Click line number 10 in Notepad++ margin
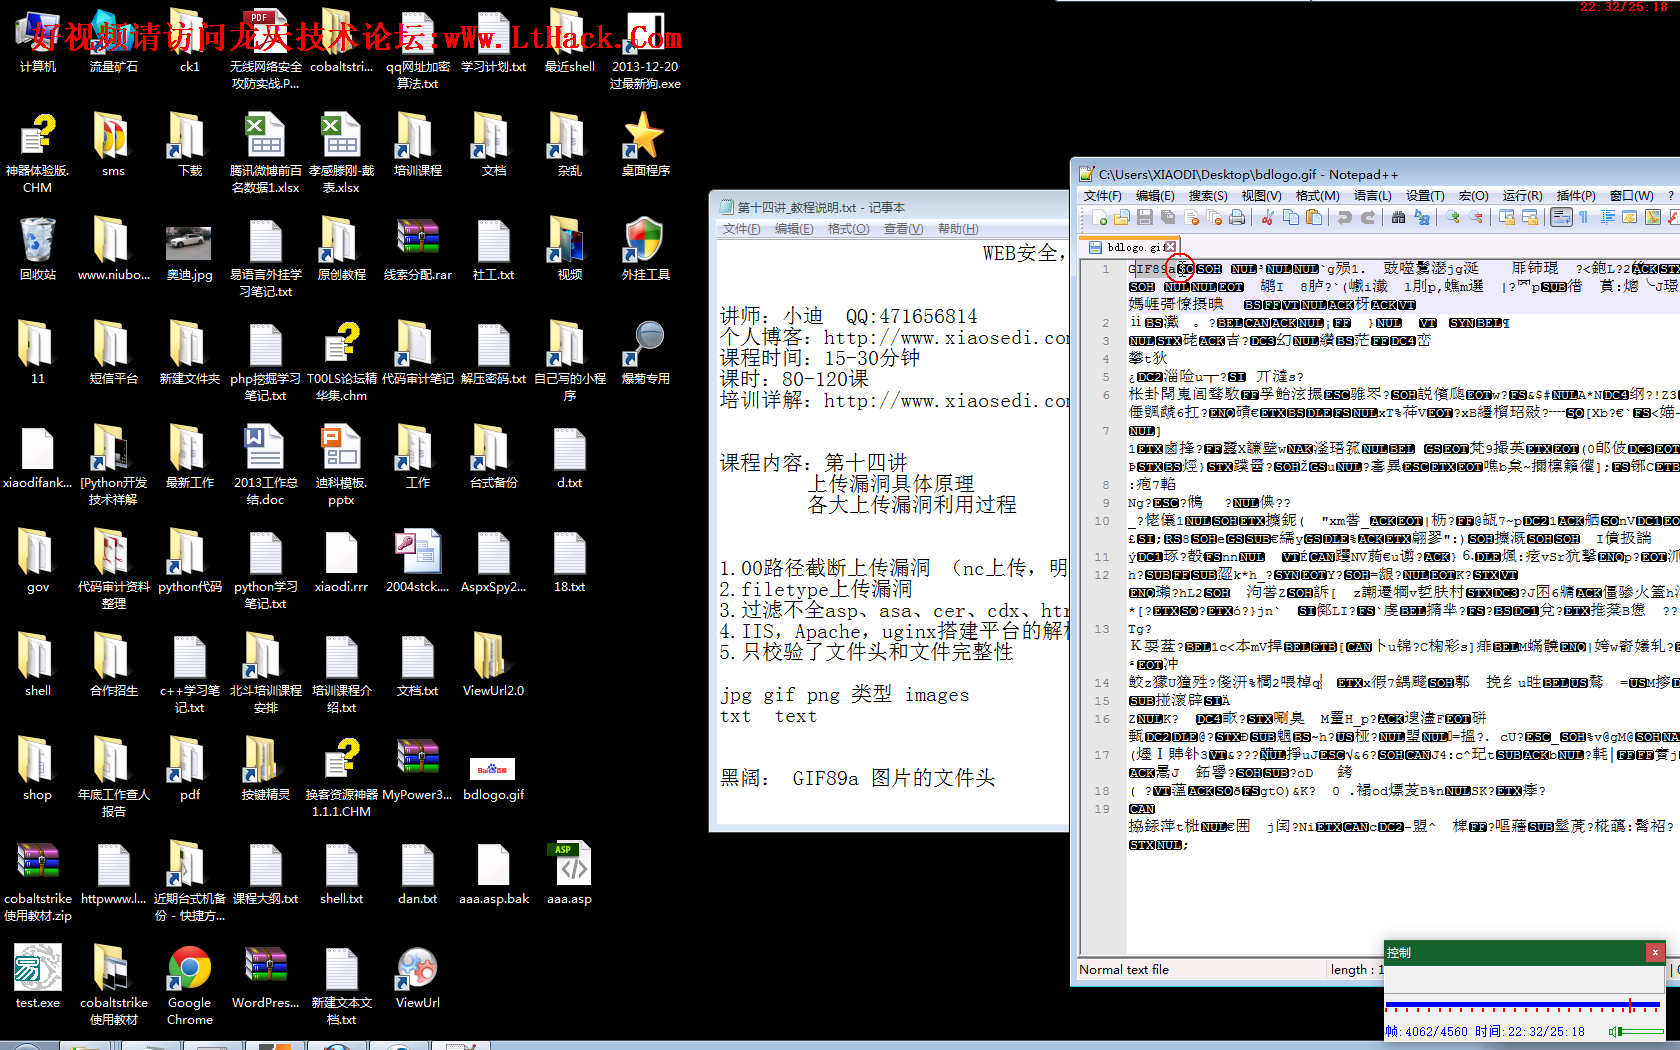This screenshot has width=1680, height=1050. point(1102,521)
